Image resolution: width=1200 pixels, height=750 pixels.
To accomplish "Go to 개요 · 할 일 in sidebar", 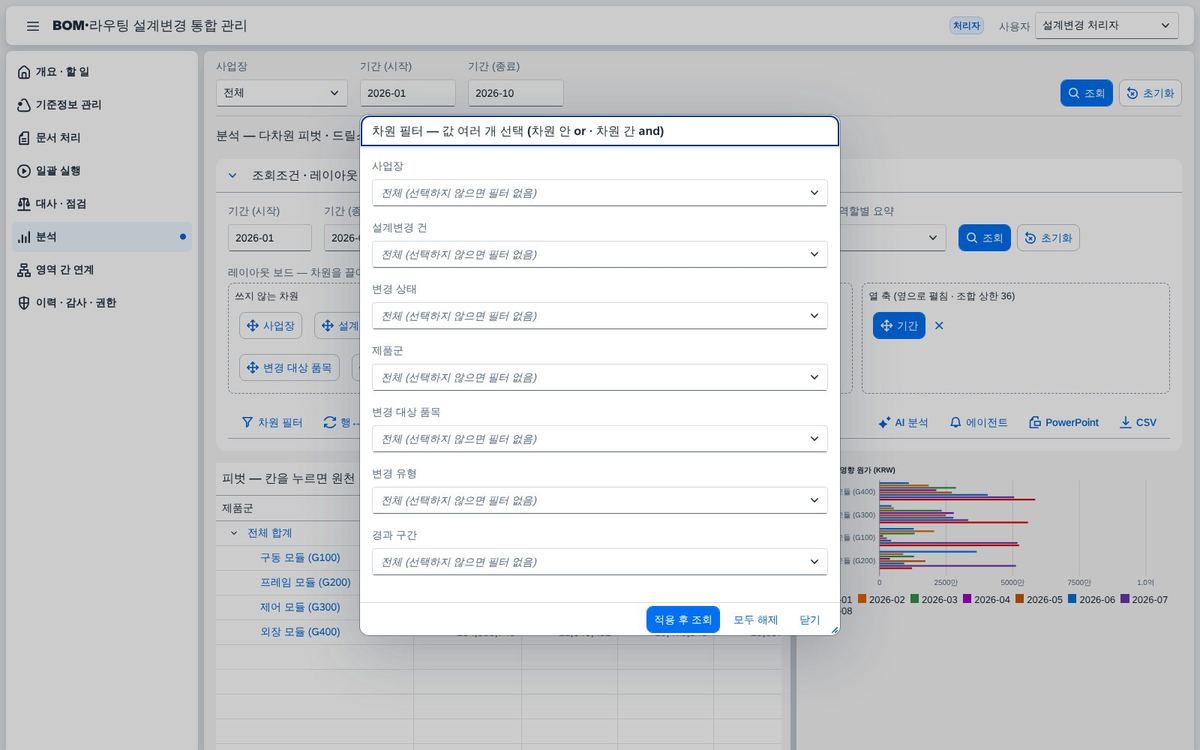I will 102,72.
